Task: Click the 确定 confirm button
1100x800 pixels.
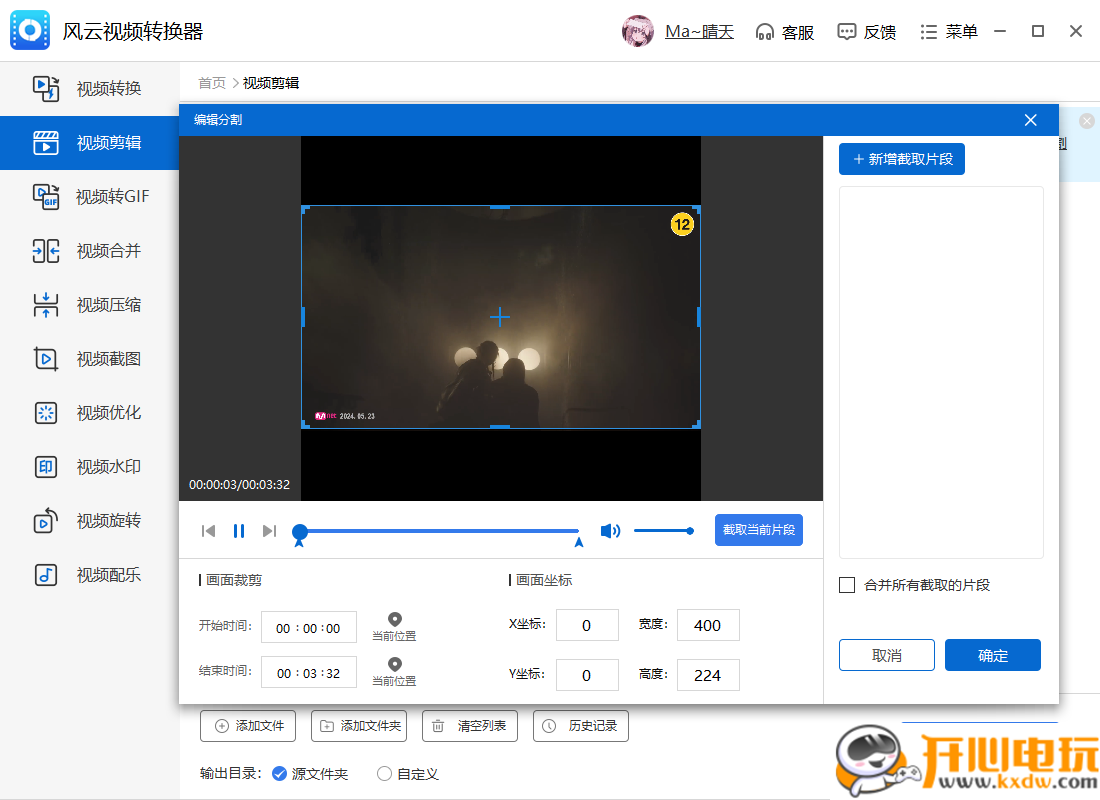Action: point(992,655)
